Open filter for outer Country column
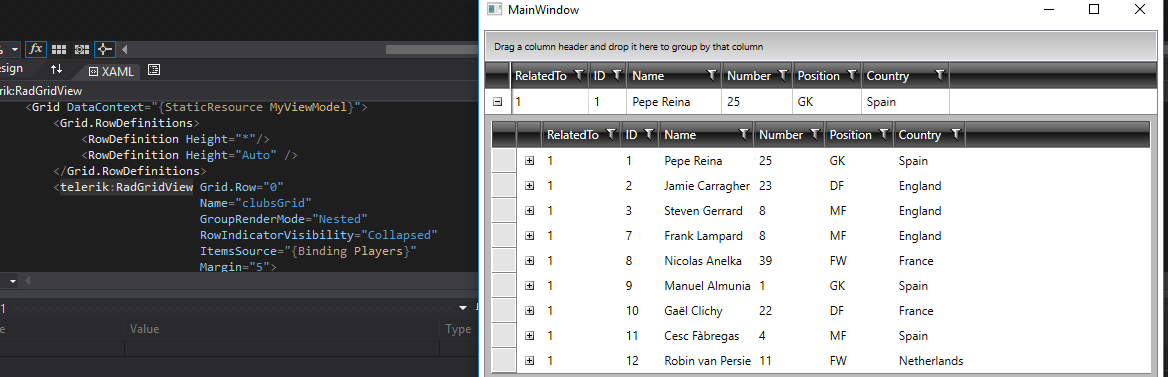The width and height of the screenshot is (1168, 377). click(940, 75)
